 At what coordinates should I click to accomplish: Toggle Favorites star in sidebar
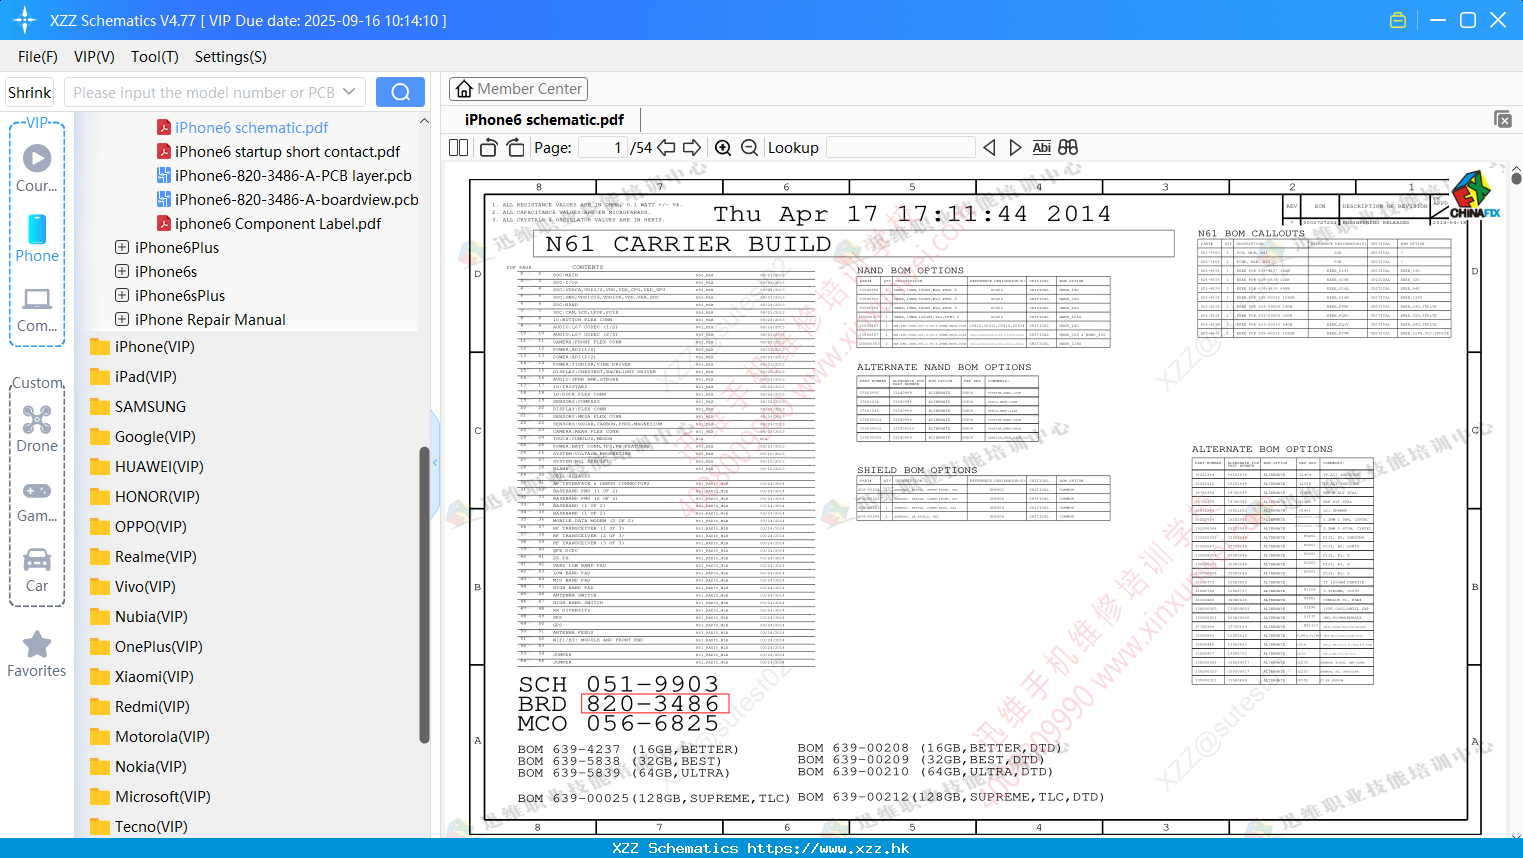(x=37, y=655)
